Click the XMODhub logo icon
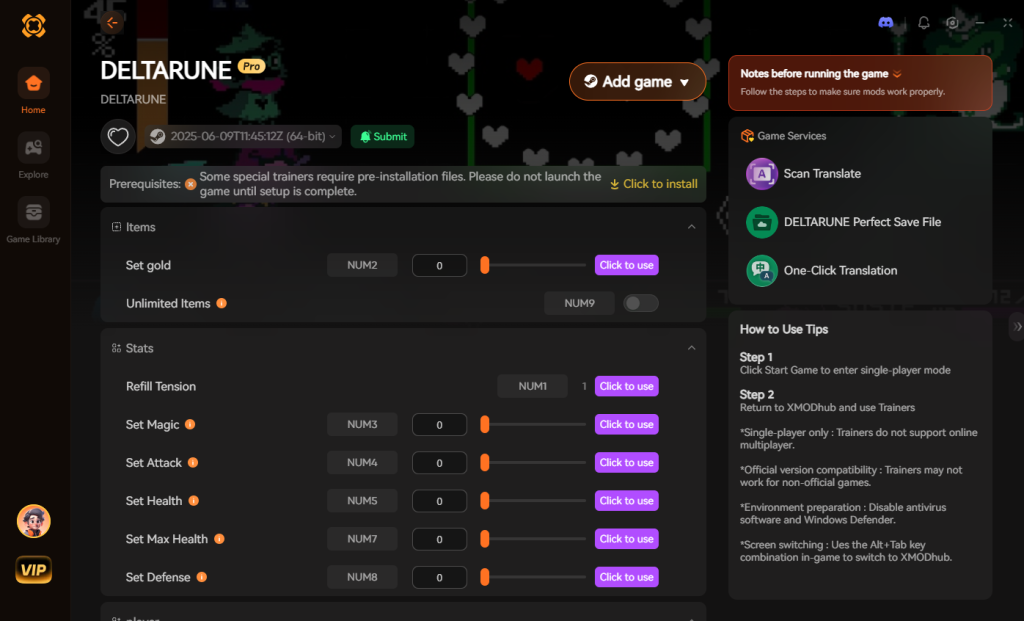Viewport: 1024px width, 621px height. point(33,26)
